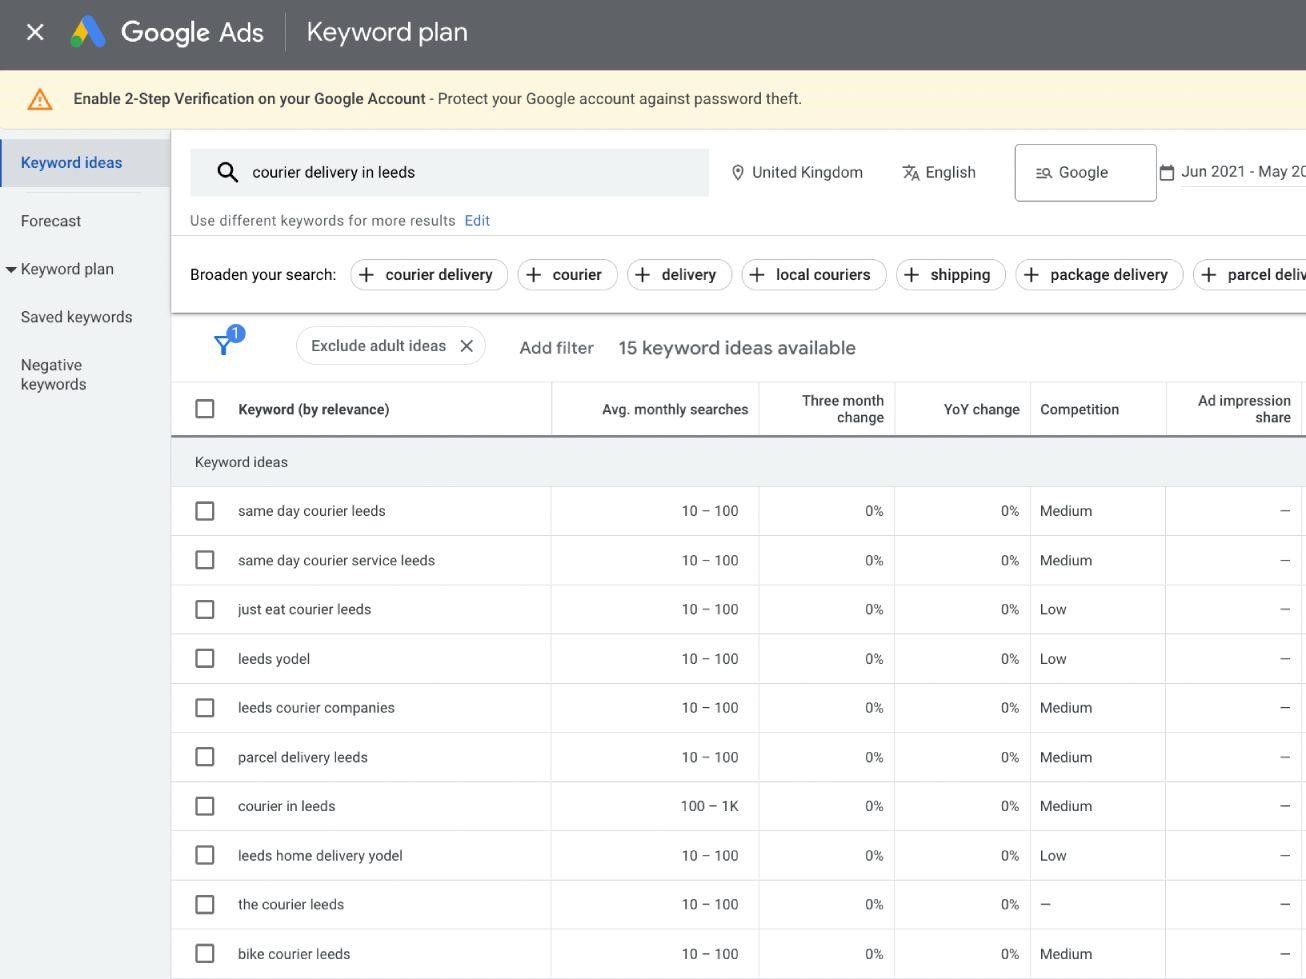
Task: Sort by Three month change column header
Action: [842, 409]
